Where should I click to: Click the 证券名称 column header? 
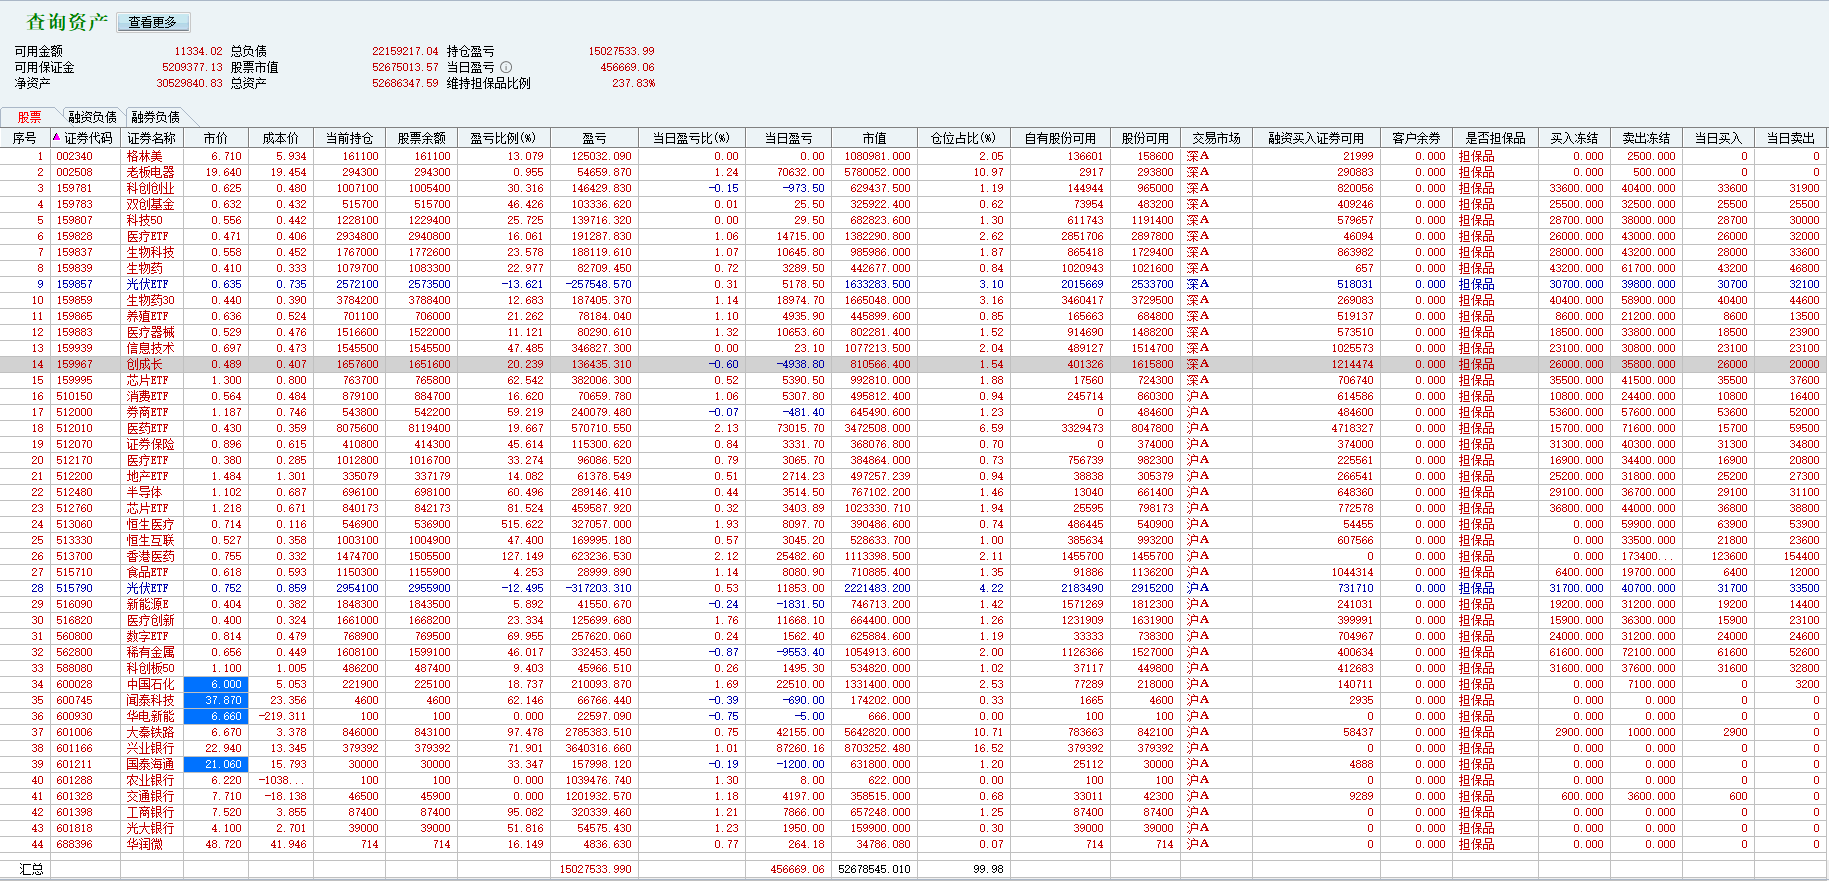[152, 138]
